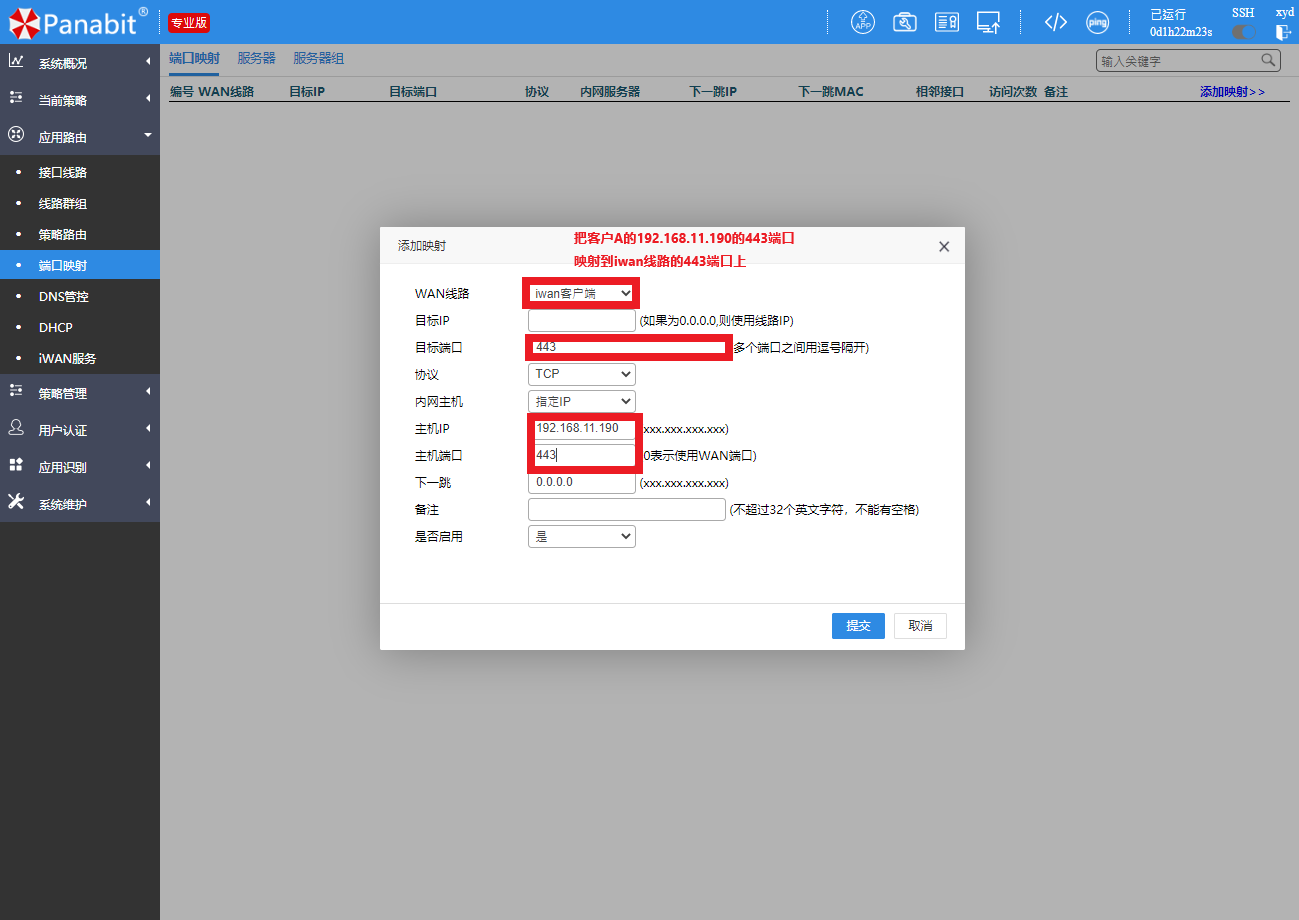This screenshot has width=1299, height=920.
Task: Collapse 应用路由 sidebar menu
Action: (80, 137)
